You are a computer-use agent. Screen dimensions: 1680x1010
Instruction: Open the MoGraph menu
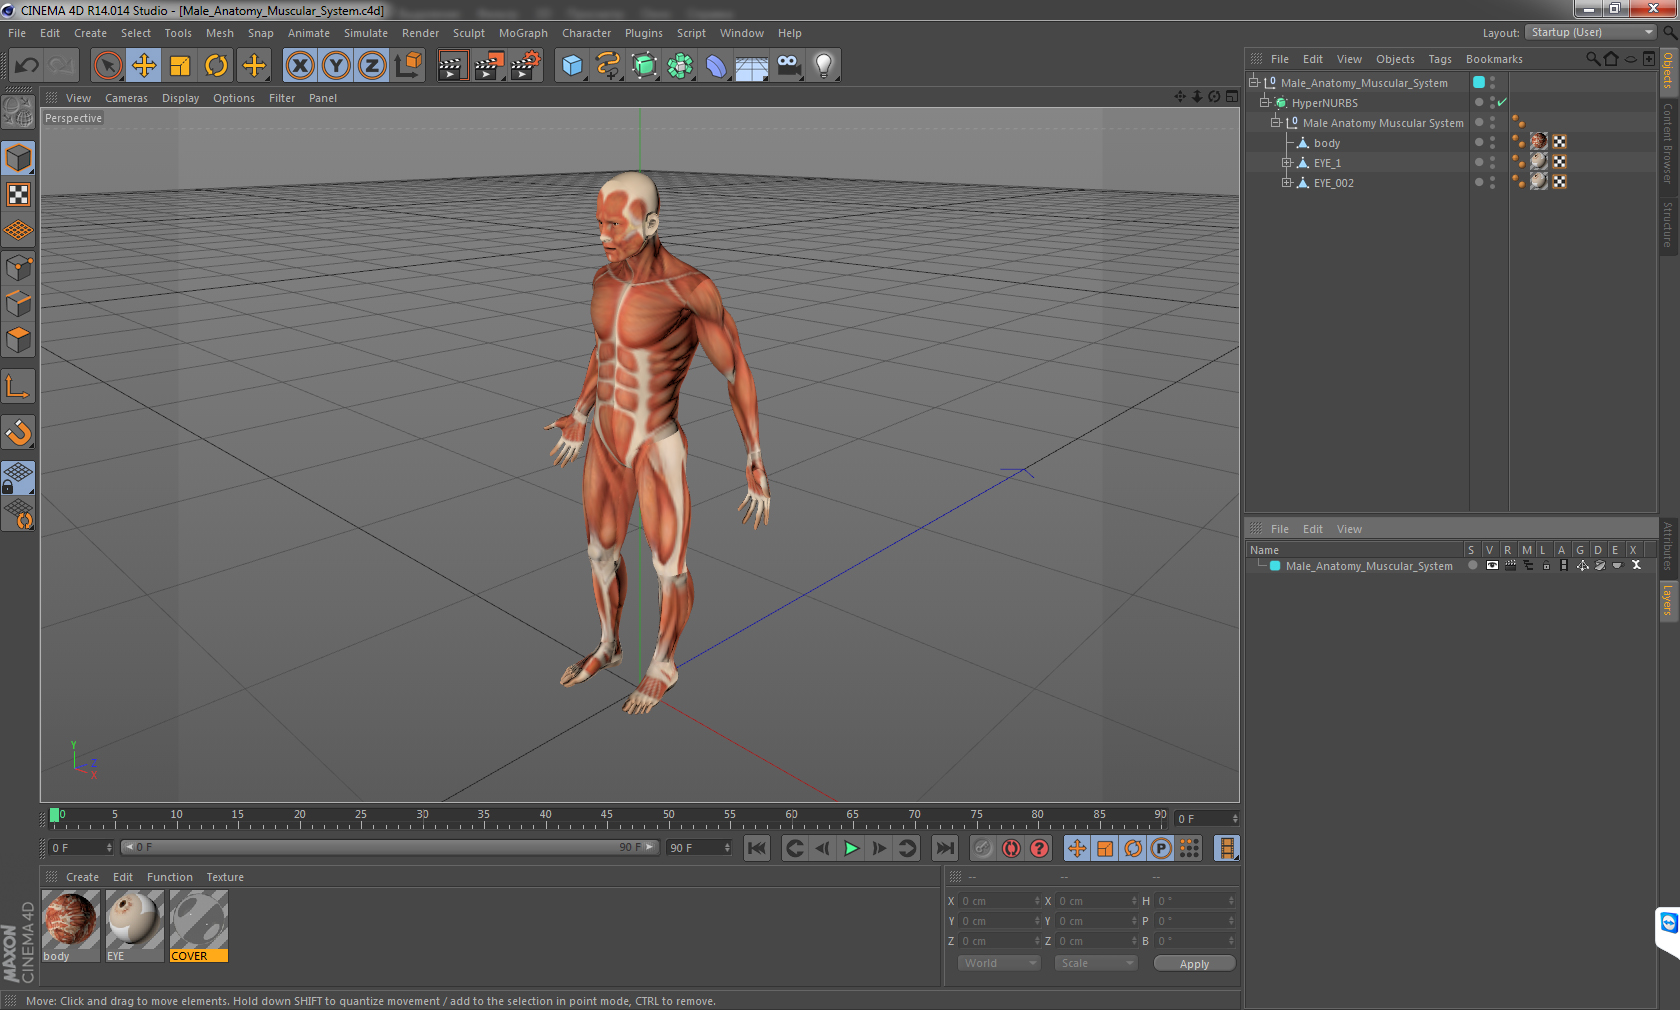pos(523,33)
